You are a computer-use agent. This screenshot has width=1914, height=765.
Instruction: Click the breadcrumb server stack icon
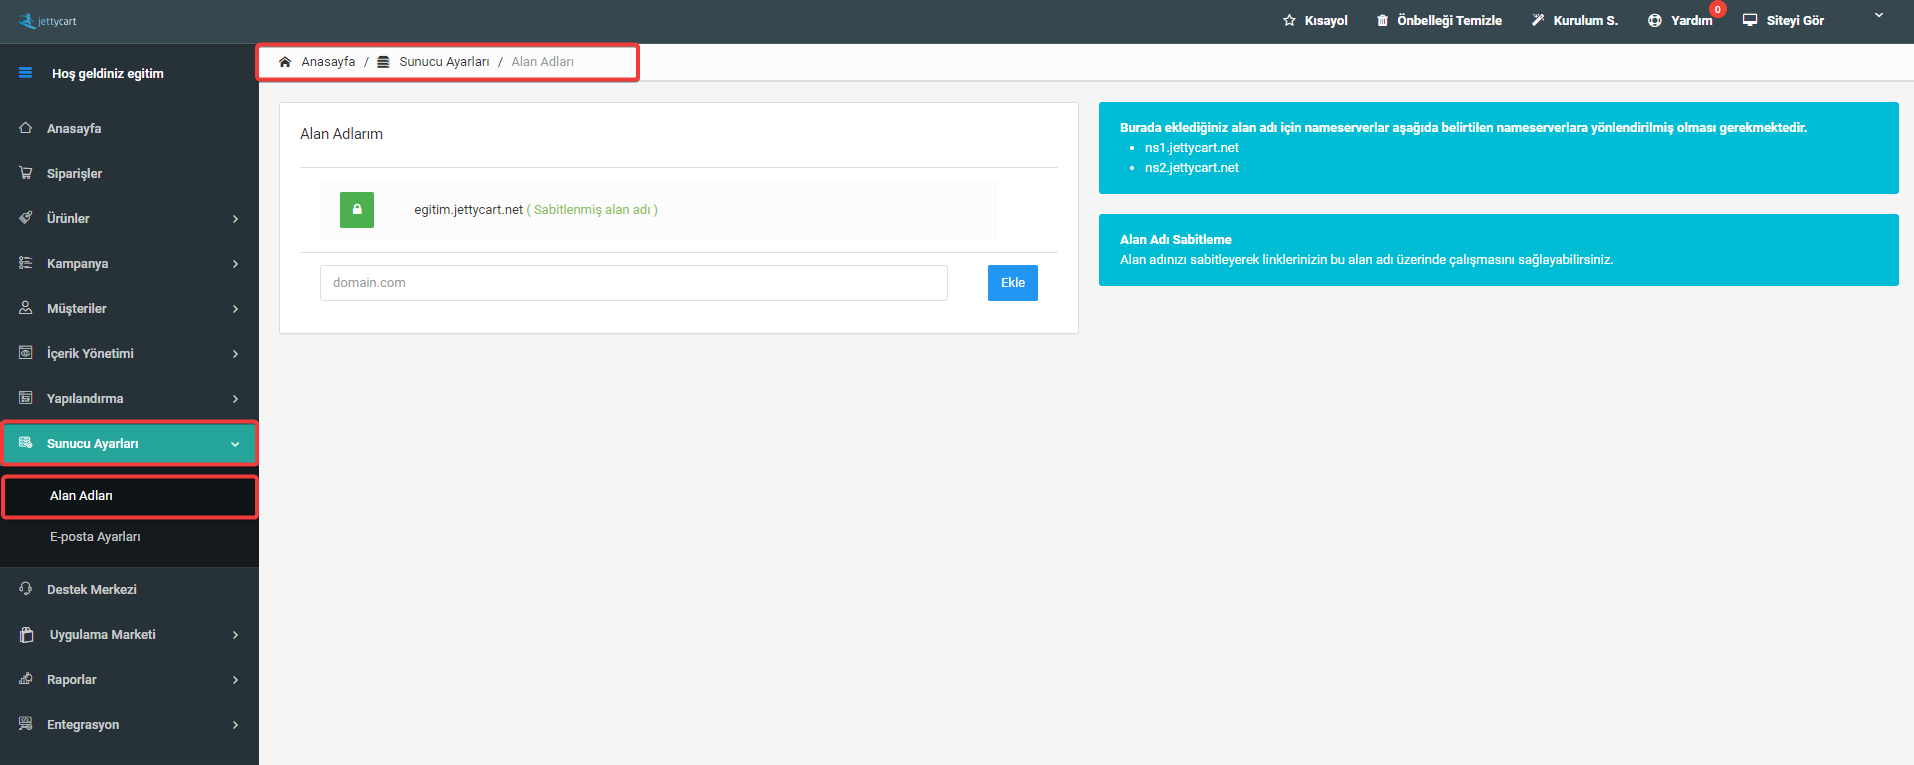coord(383,62)
